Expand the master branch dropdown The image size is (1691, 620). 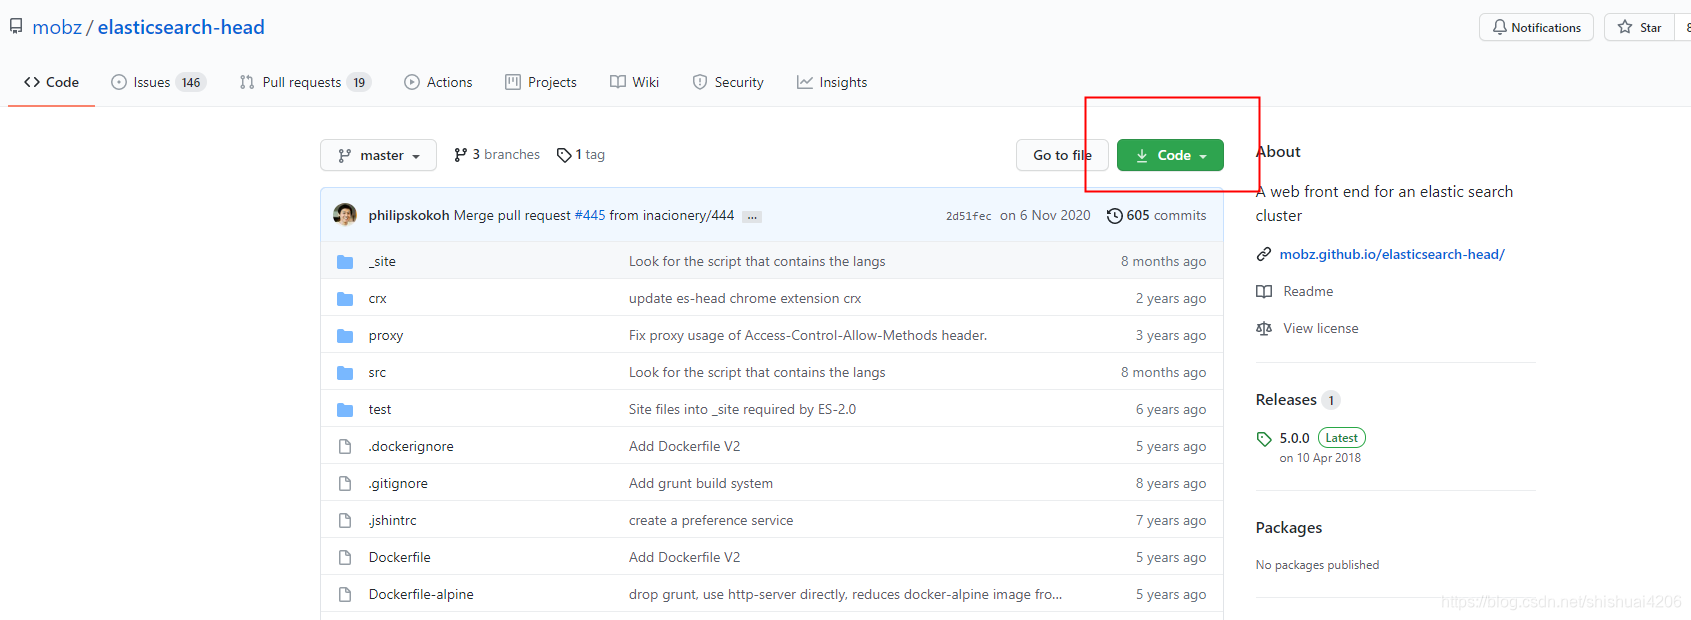click(x=378, y=155)
